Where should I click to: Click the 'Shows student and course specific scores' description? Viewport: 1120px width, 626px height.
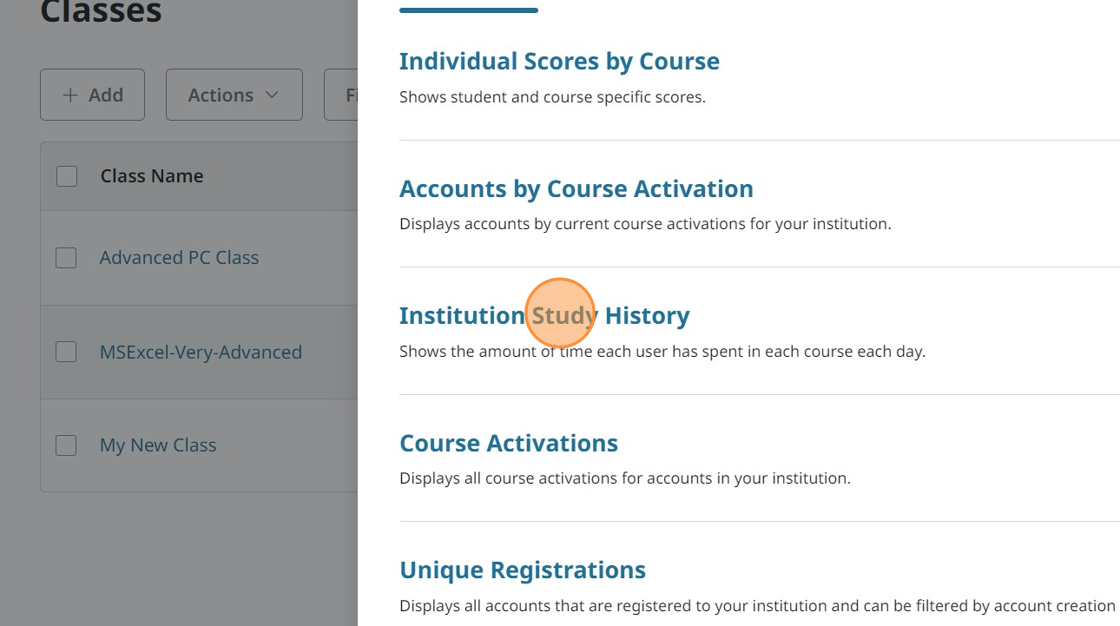click(x=552, y=97)
